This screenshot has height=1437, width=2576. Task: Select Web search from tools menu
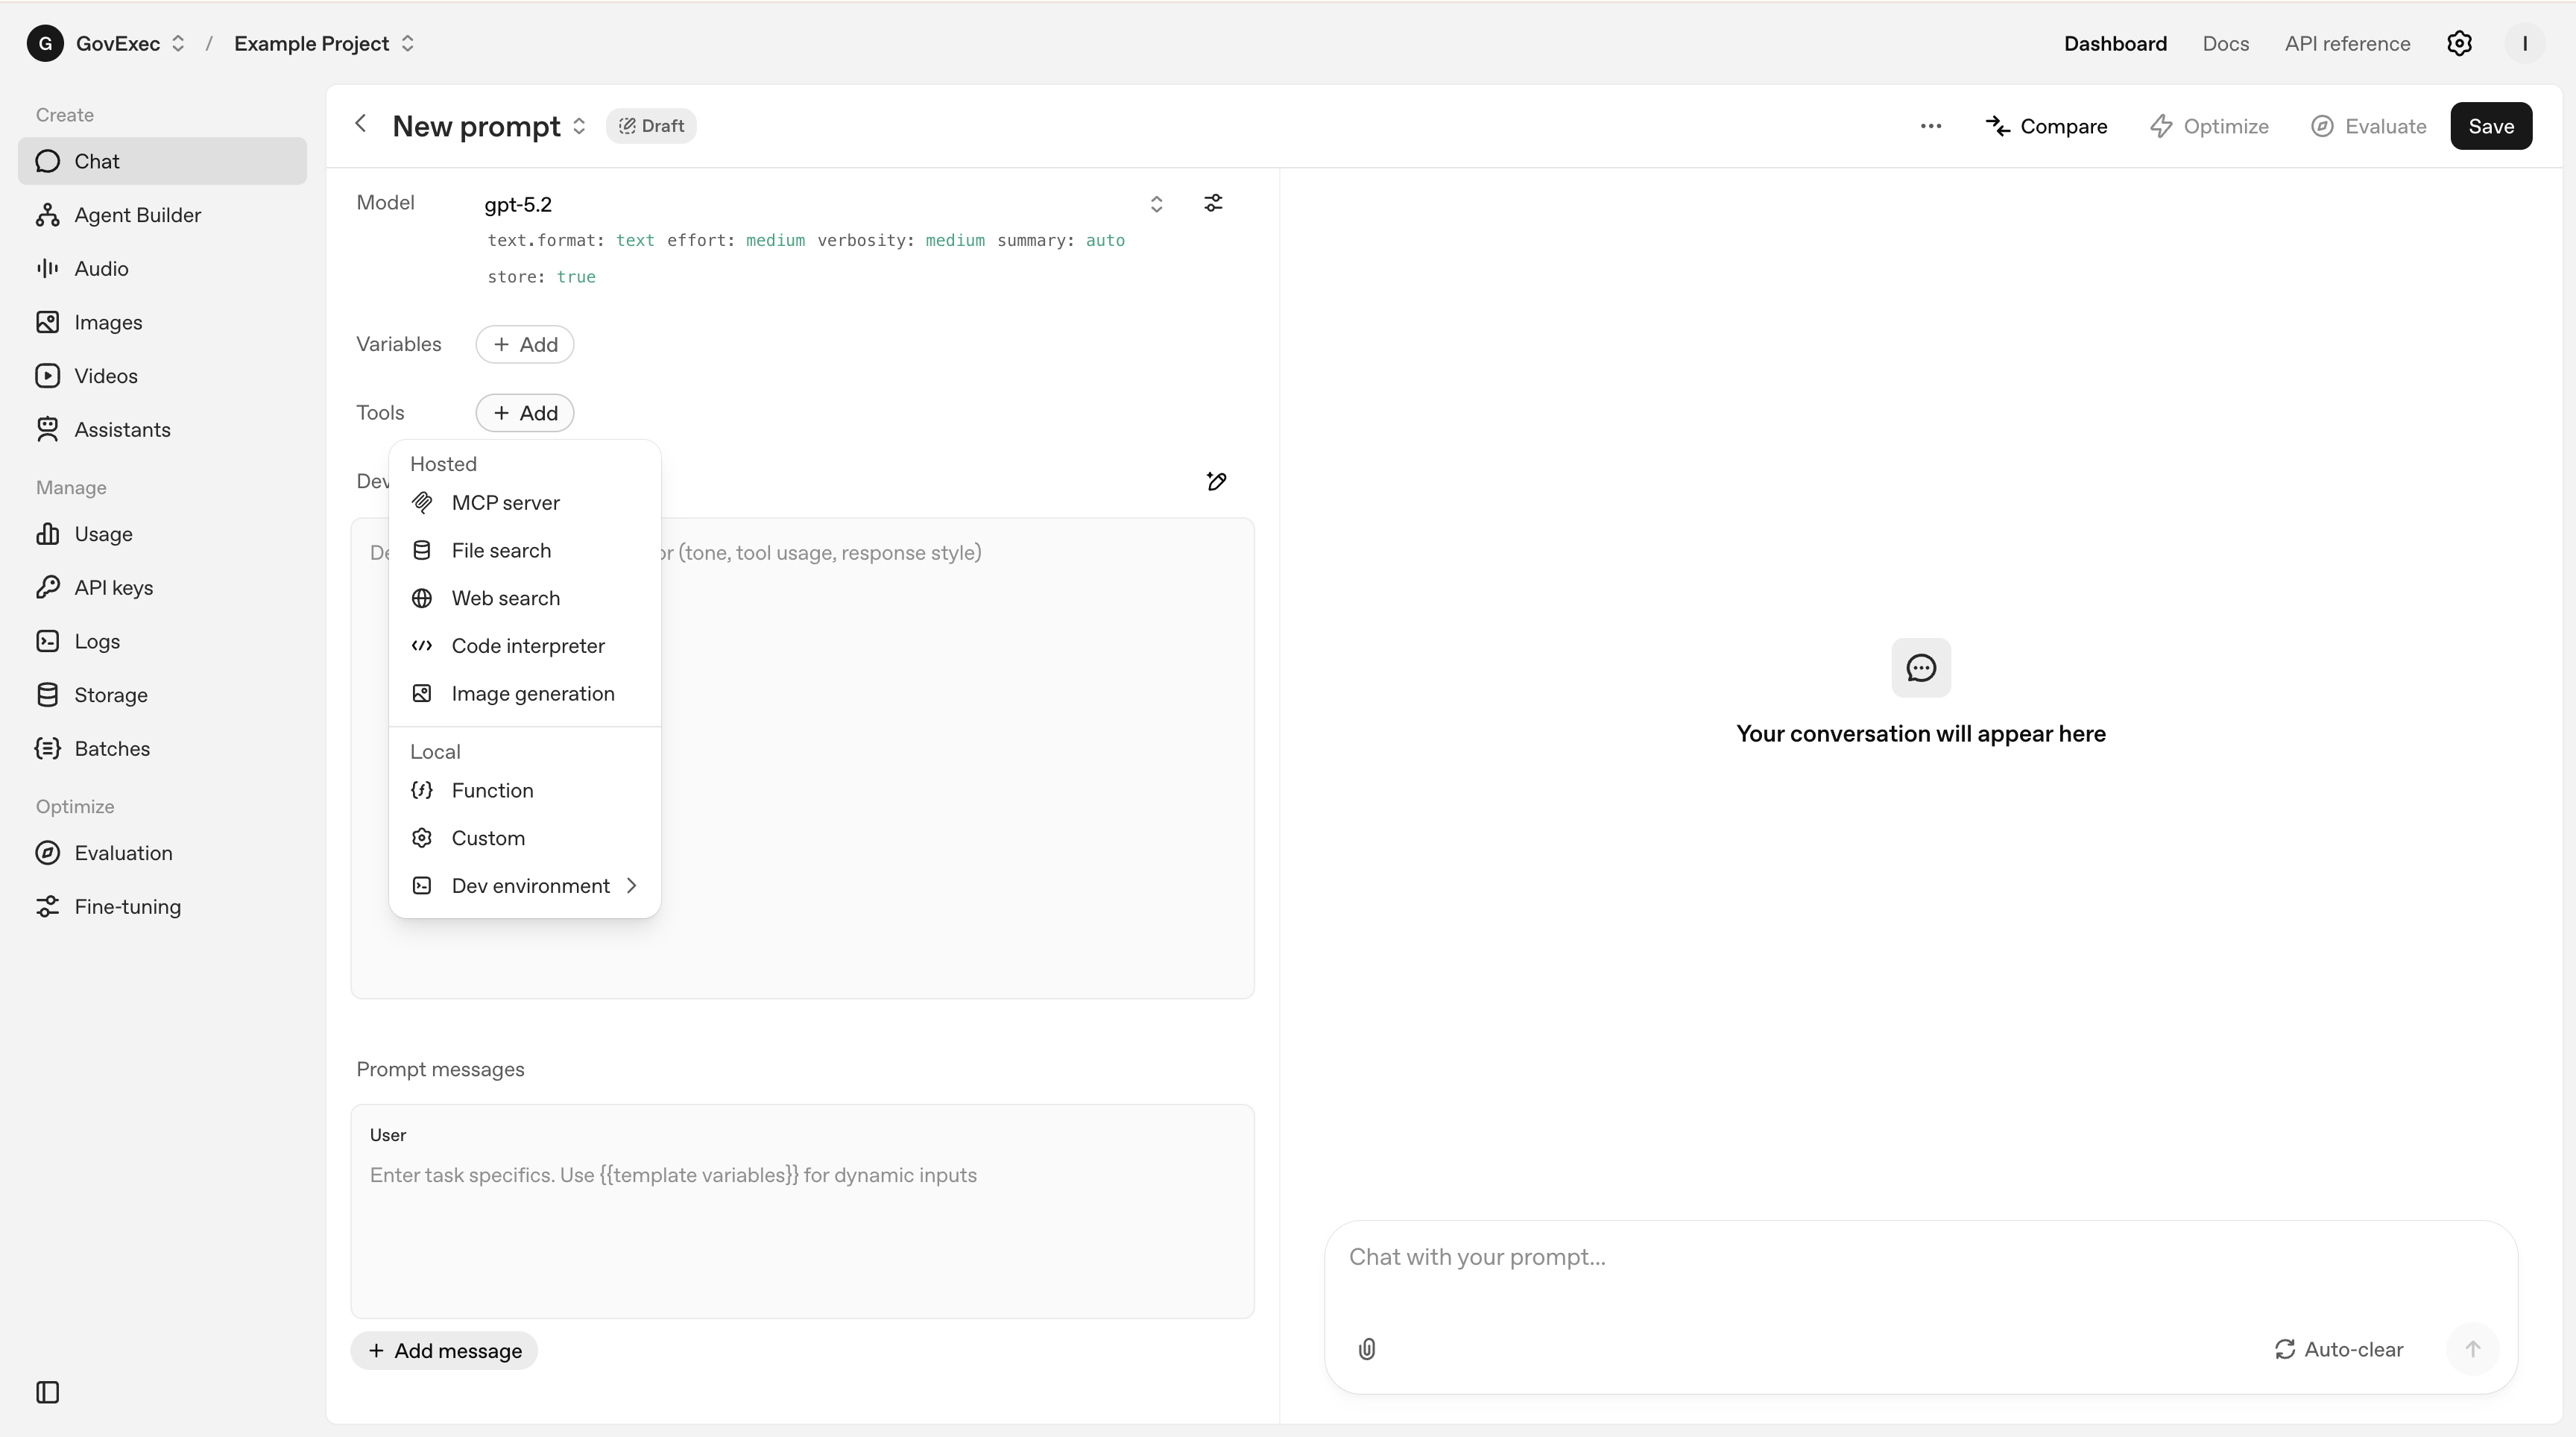click(505, 598)
